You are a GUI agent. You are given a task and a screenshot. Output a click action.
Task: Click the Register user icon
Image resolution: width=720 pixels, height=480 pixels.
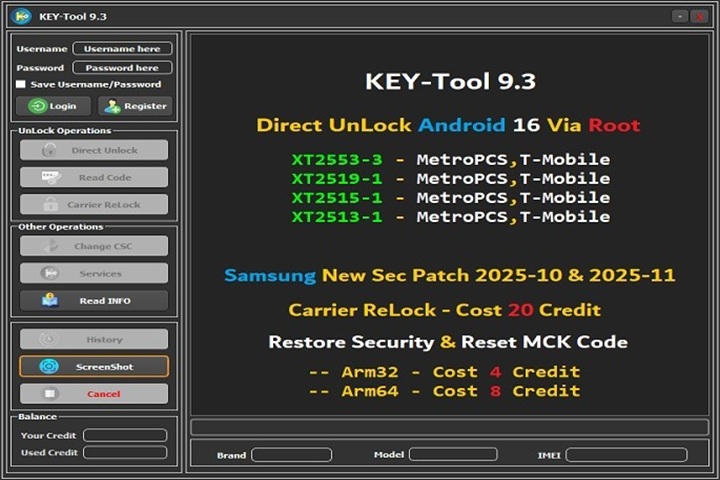point(111,106)
